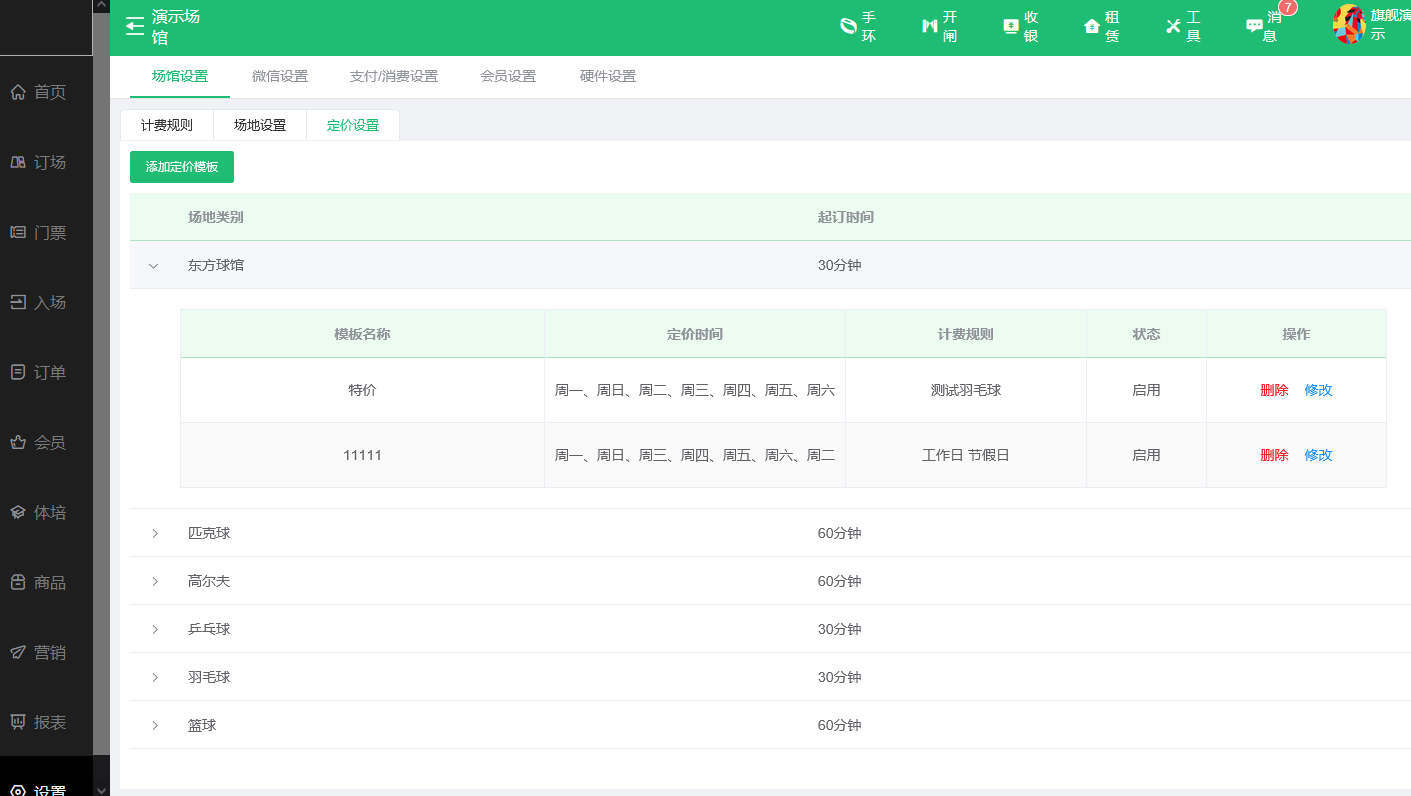The image size is (1411, 796).
Task: Expand the 高尔夫 row
Action: 155,582
